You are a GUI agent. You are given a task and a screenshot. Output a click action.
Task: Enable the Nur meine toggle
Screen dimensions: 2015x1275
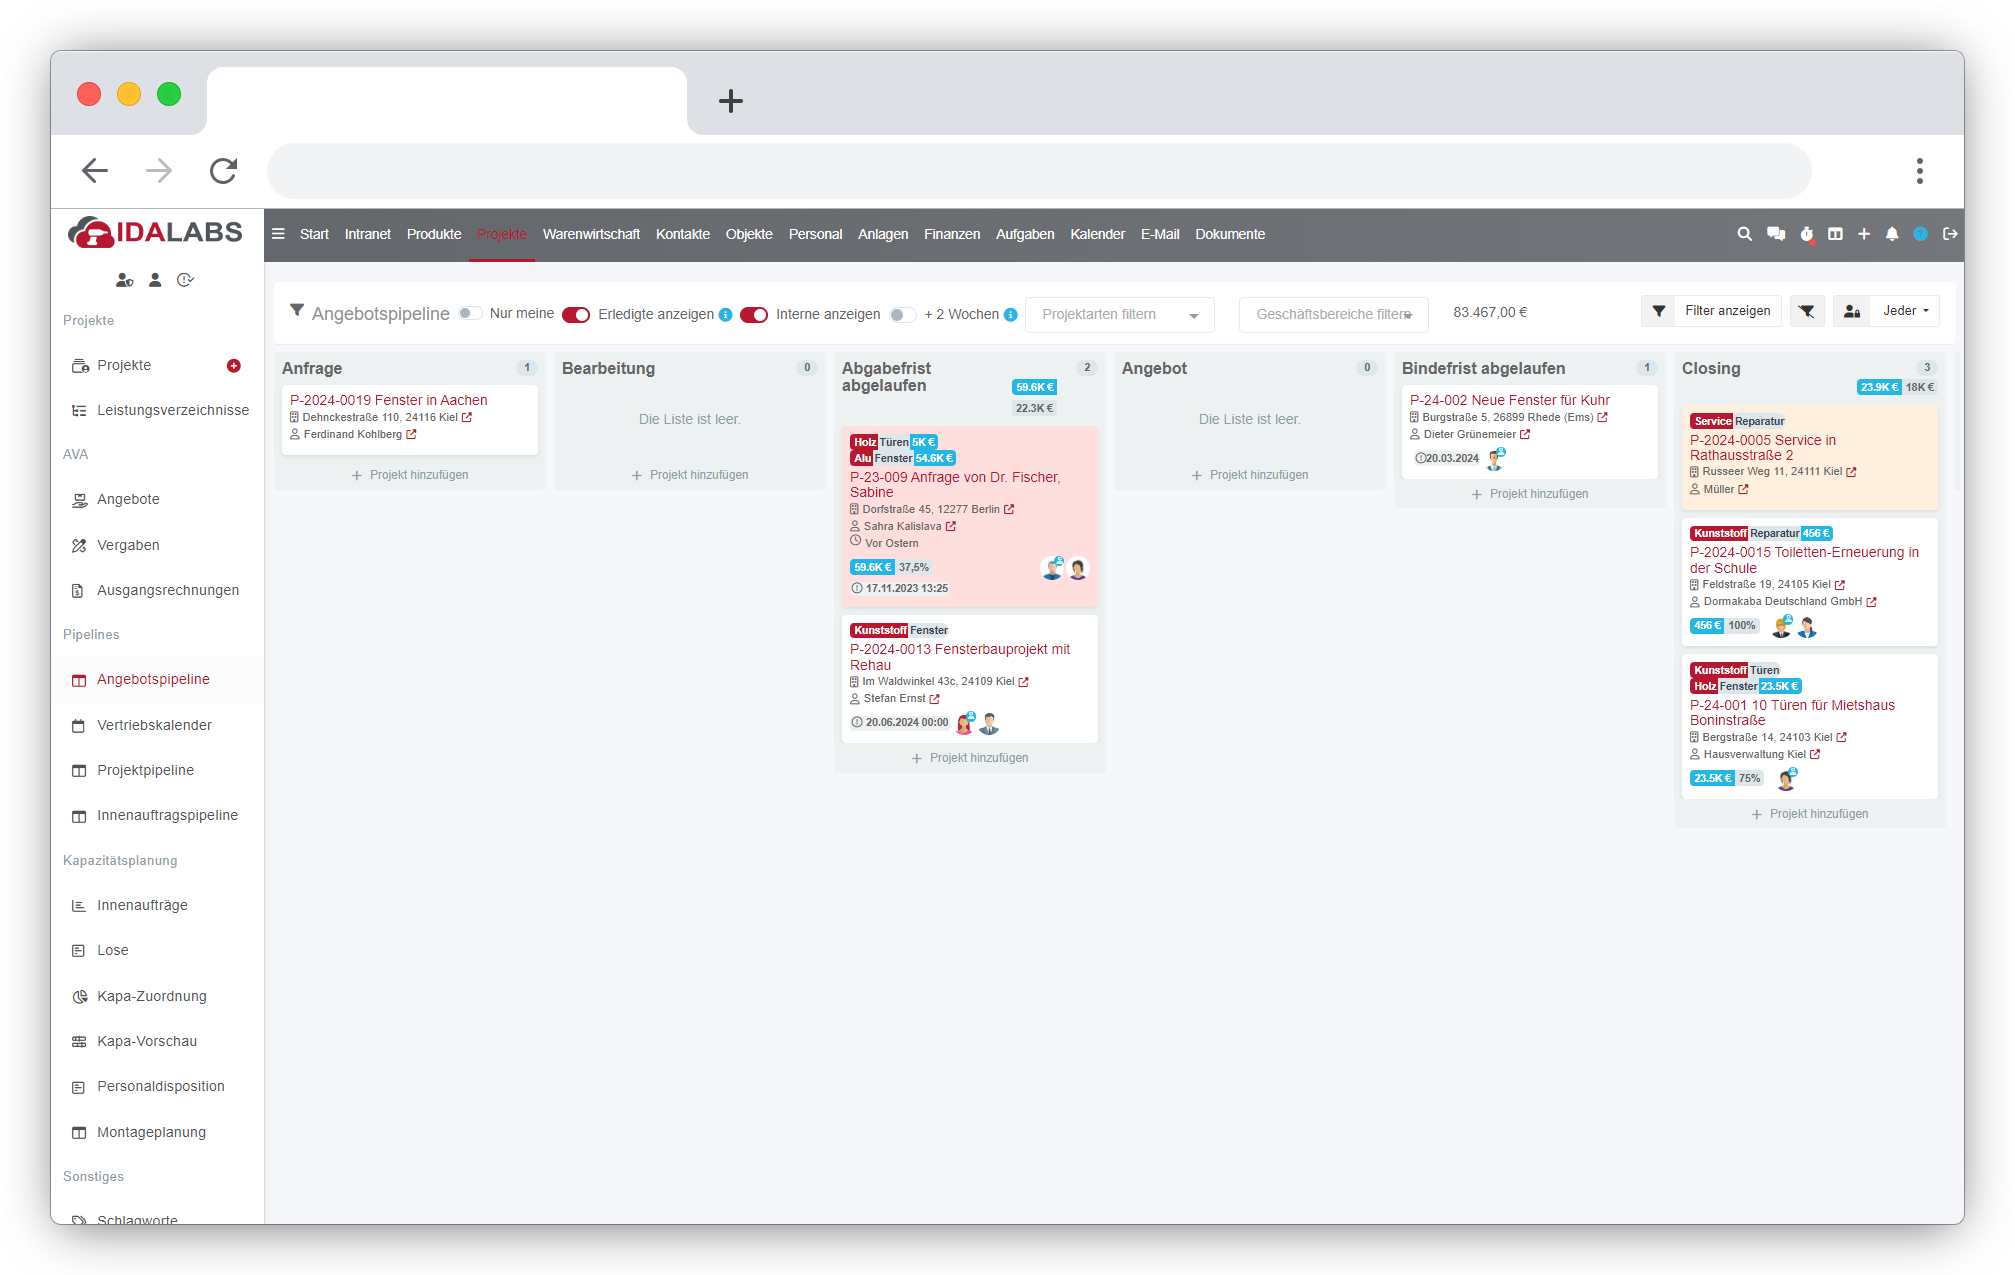pos(470,314)
